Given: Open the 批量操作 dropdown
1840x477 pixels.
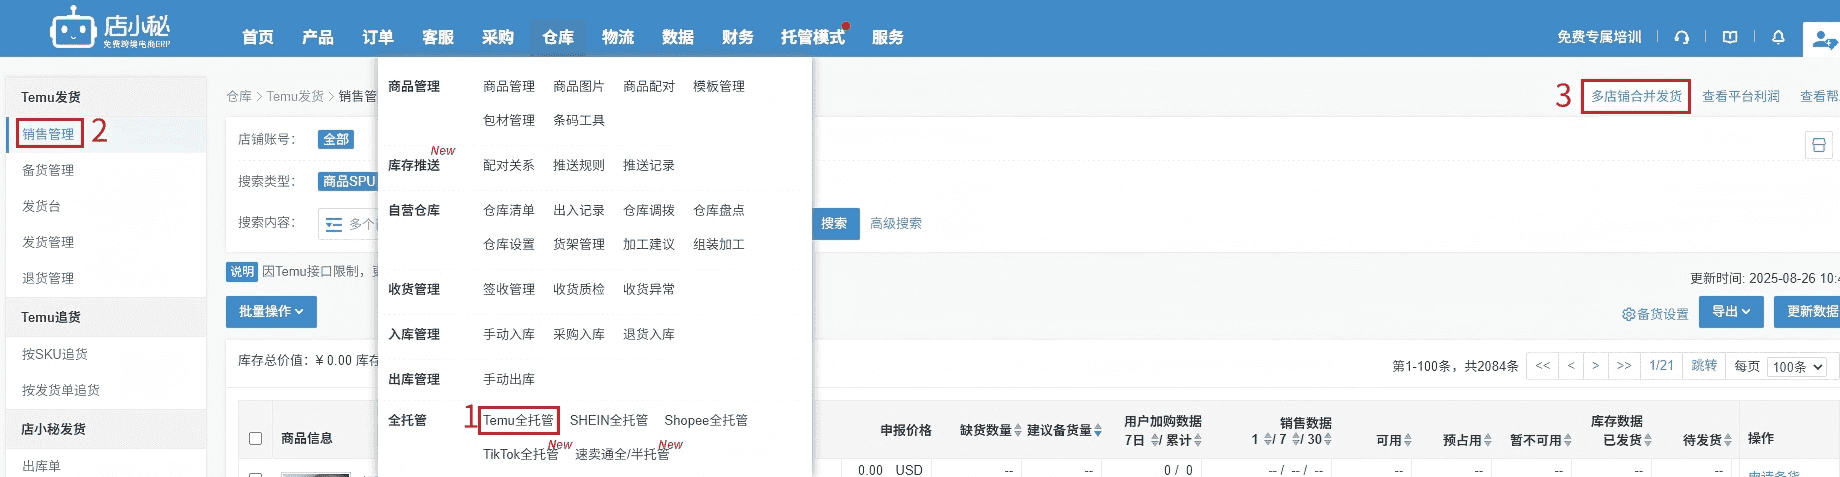Looking at the screenshot, I should click(271, 312).
